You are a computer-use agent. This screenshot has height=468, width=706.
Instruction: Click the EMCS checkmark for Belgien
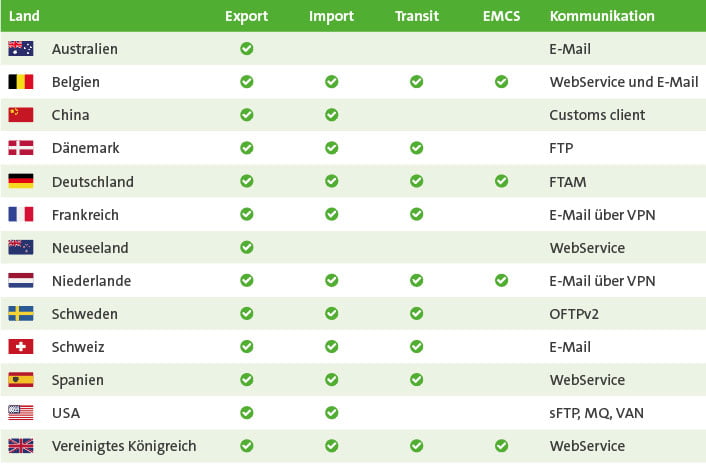click(501, 82)
